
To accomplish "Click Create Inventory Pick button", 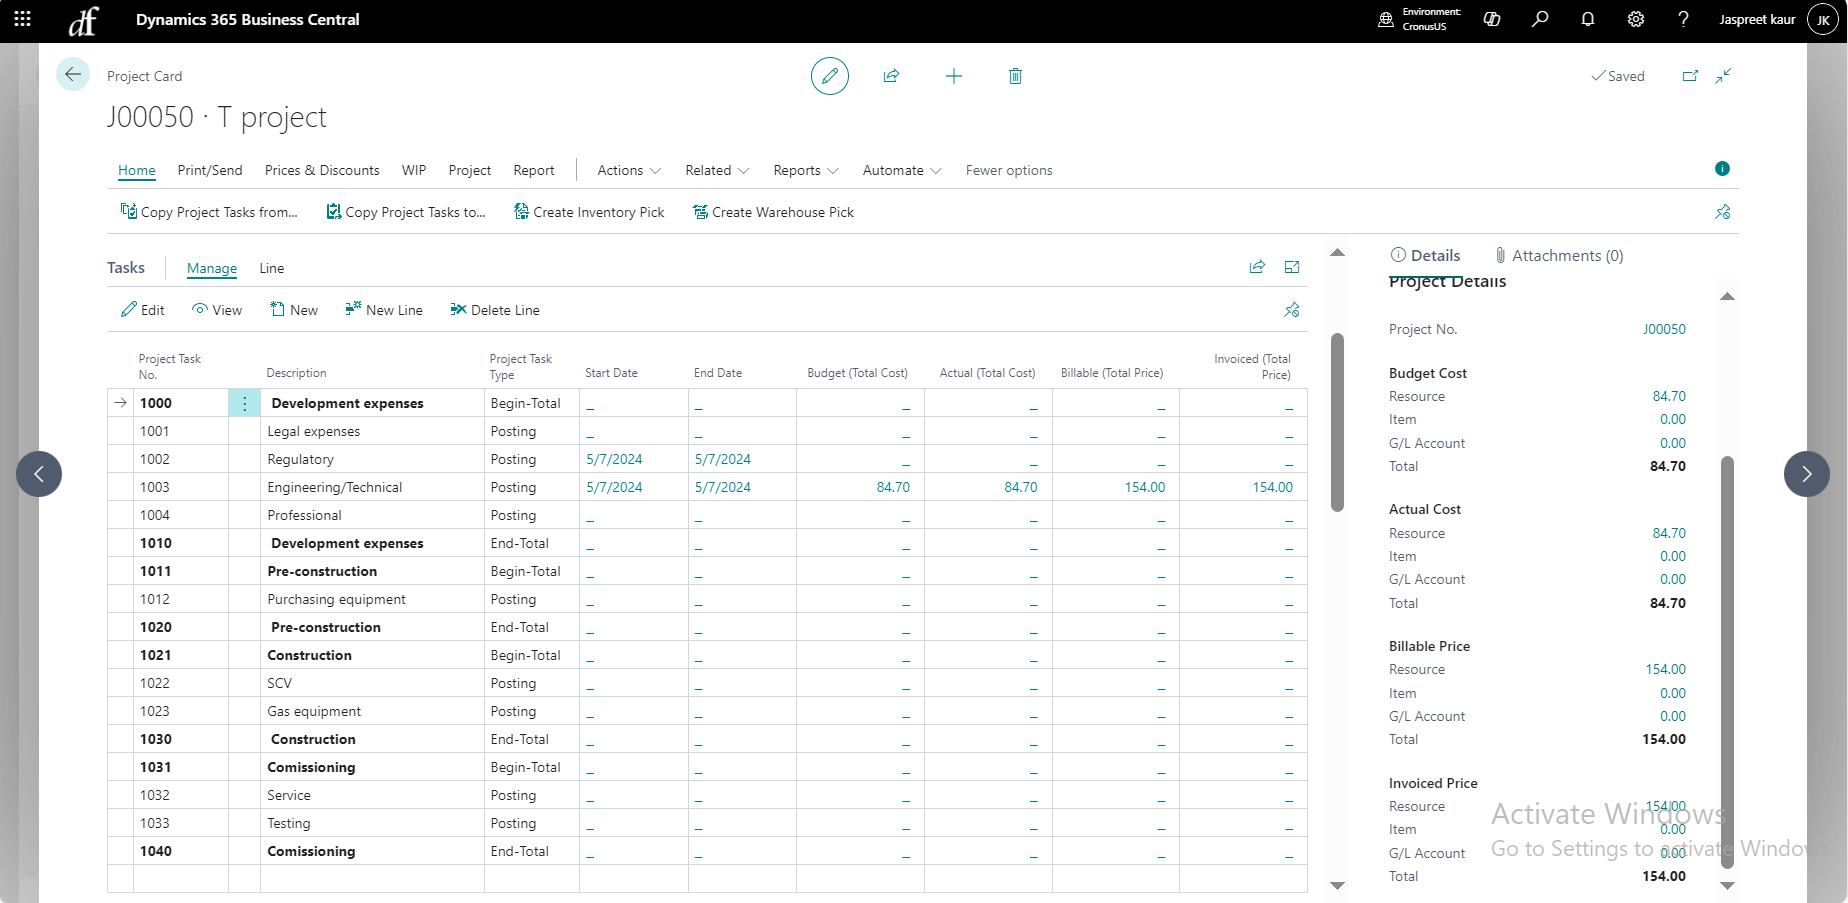I will [x=589, y=212].
